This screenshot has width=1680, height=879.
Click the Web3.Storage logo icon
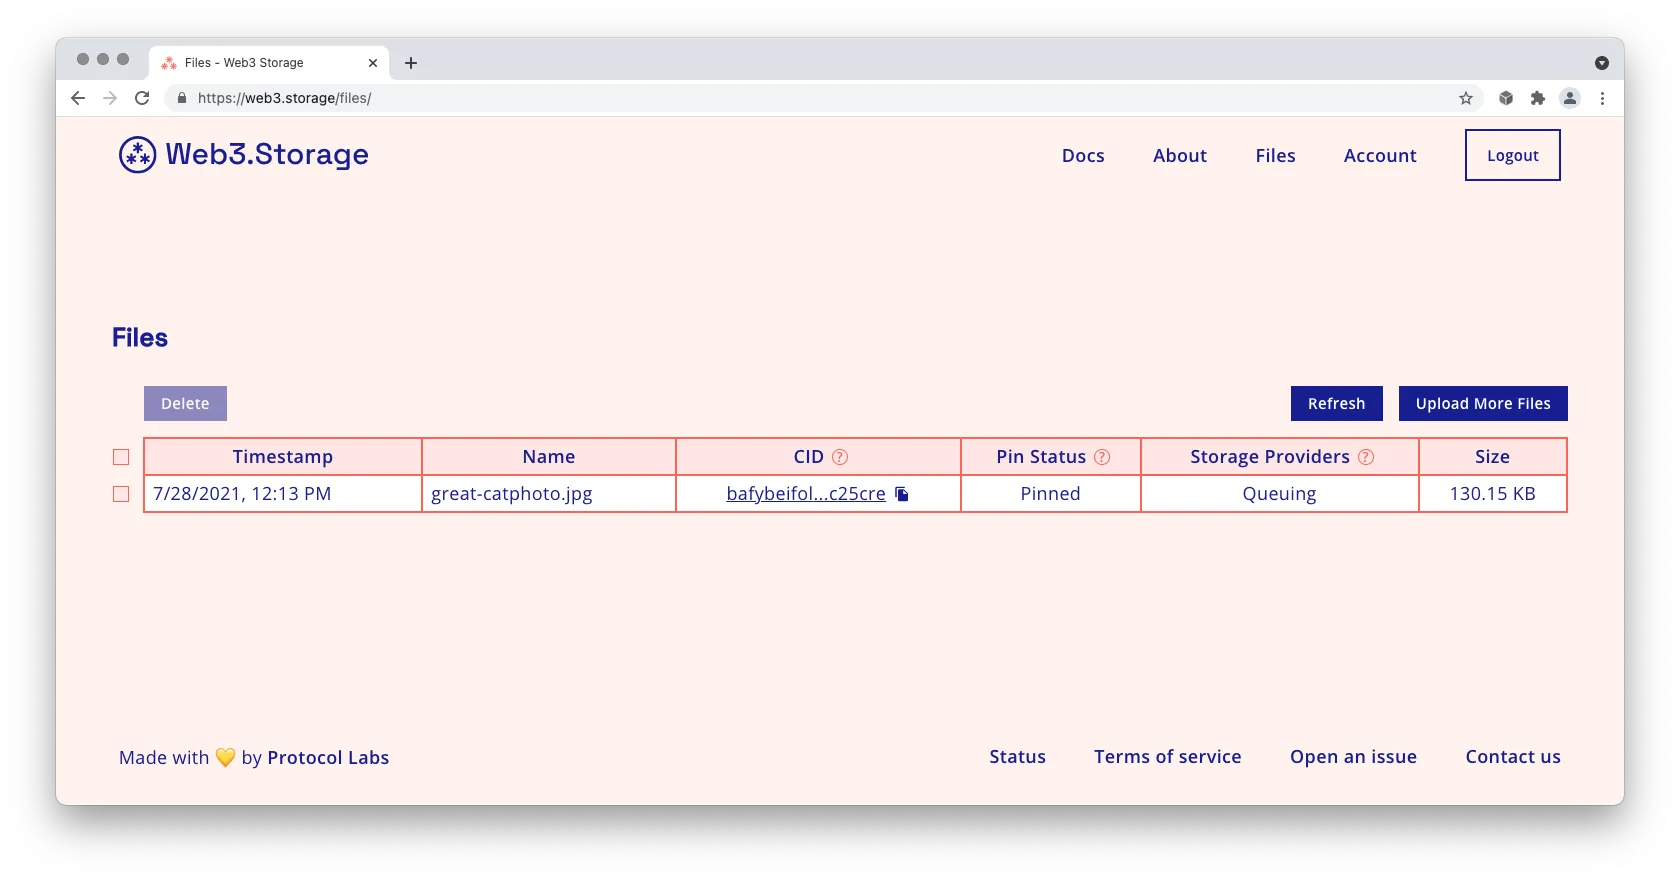pos(138,155)
